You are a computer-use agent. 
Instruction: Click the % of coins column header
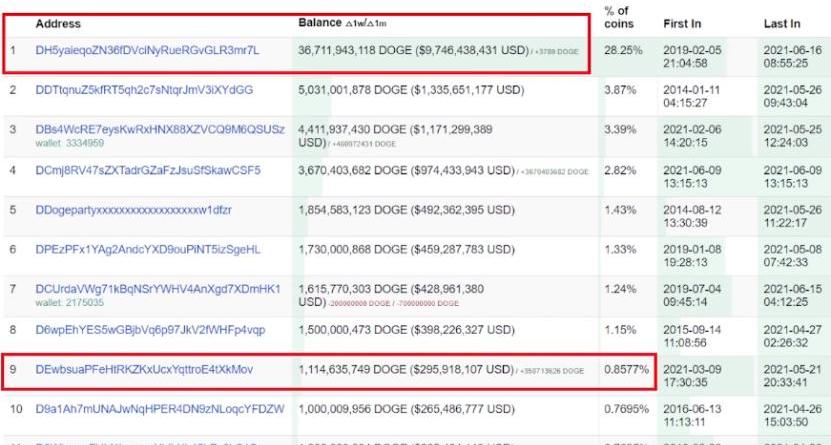click(617, 17)
